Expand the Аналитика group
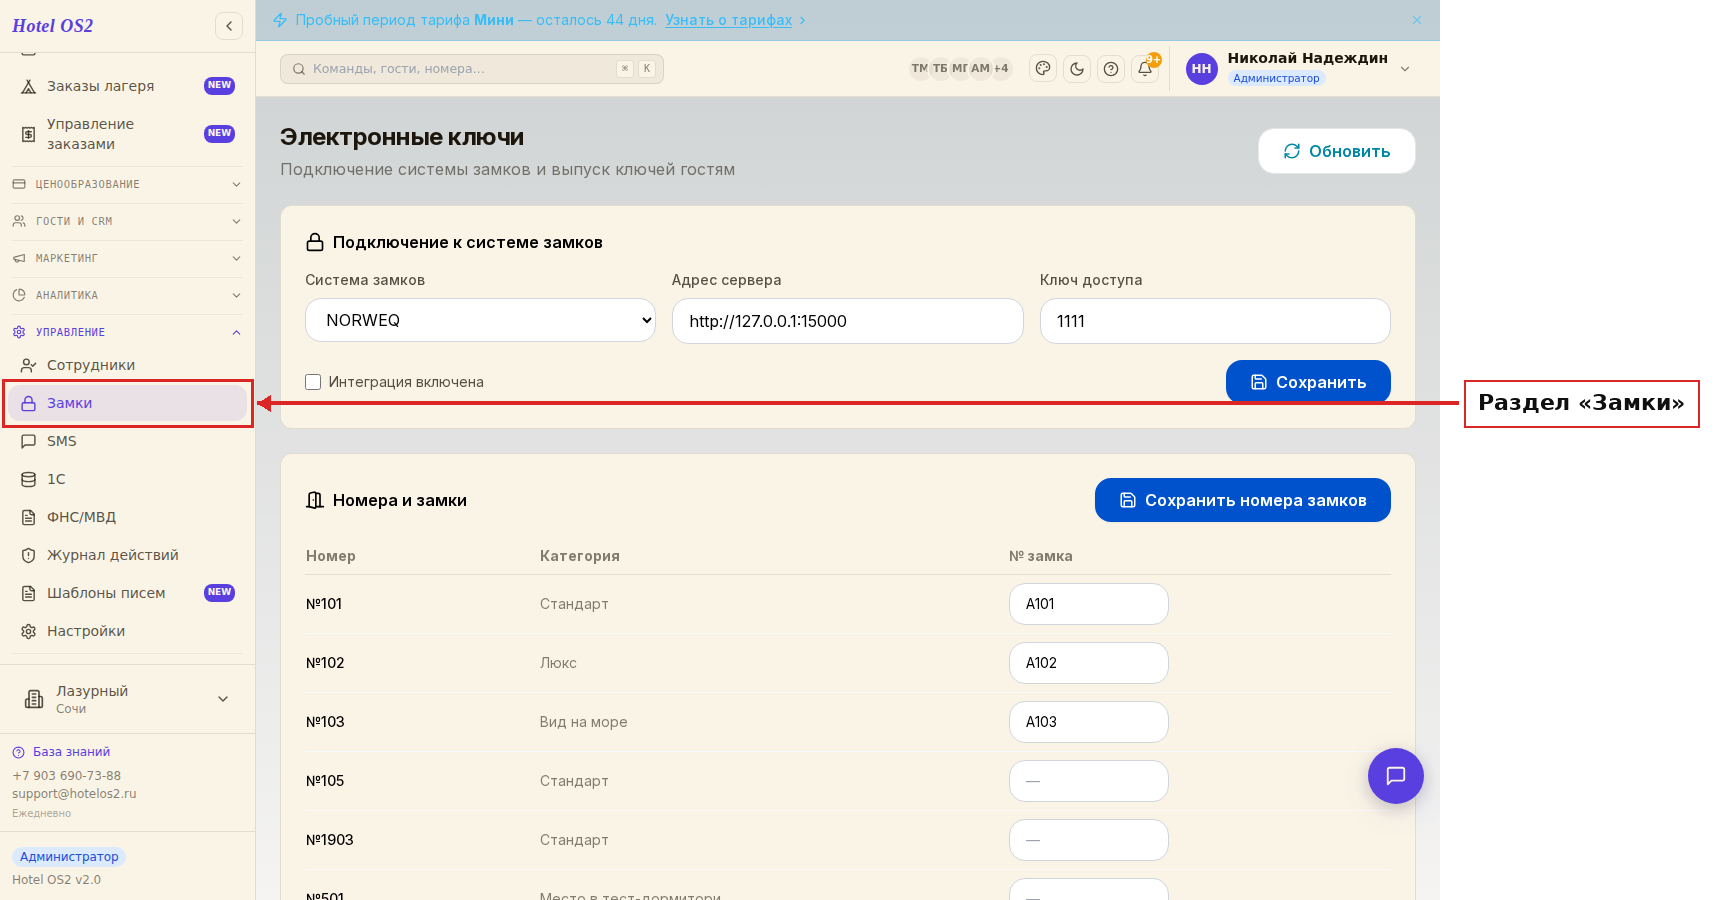Image resolution: width=1723 pixels, height=900 pixels. [x=128, y=295]
